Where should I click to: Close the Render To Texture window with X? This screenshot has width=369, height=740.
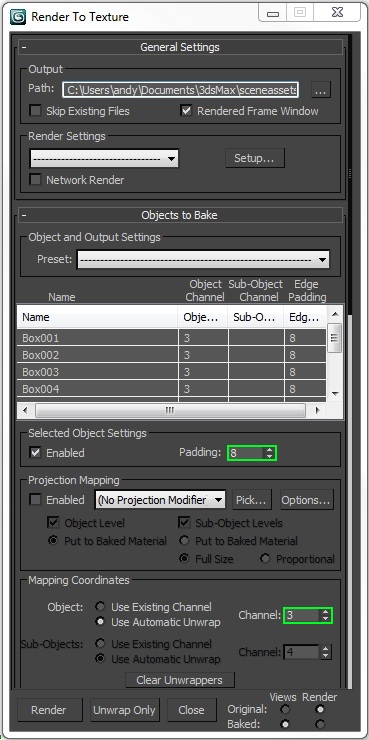pos(337,13)
